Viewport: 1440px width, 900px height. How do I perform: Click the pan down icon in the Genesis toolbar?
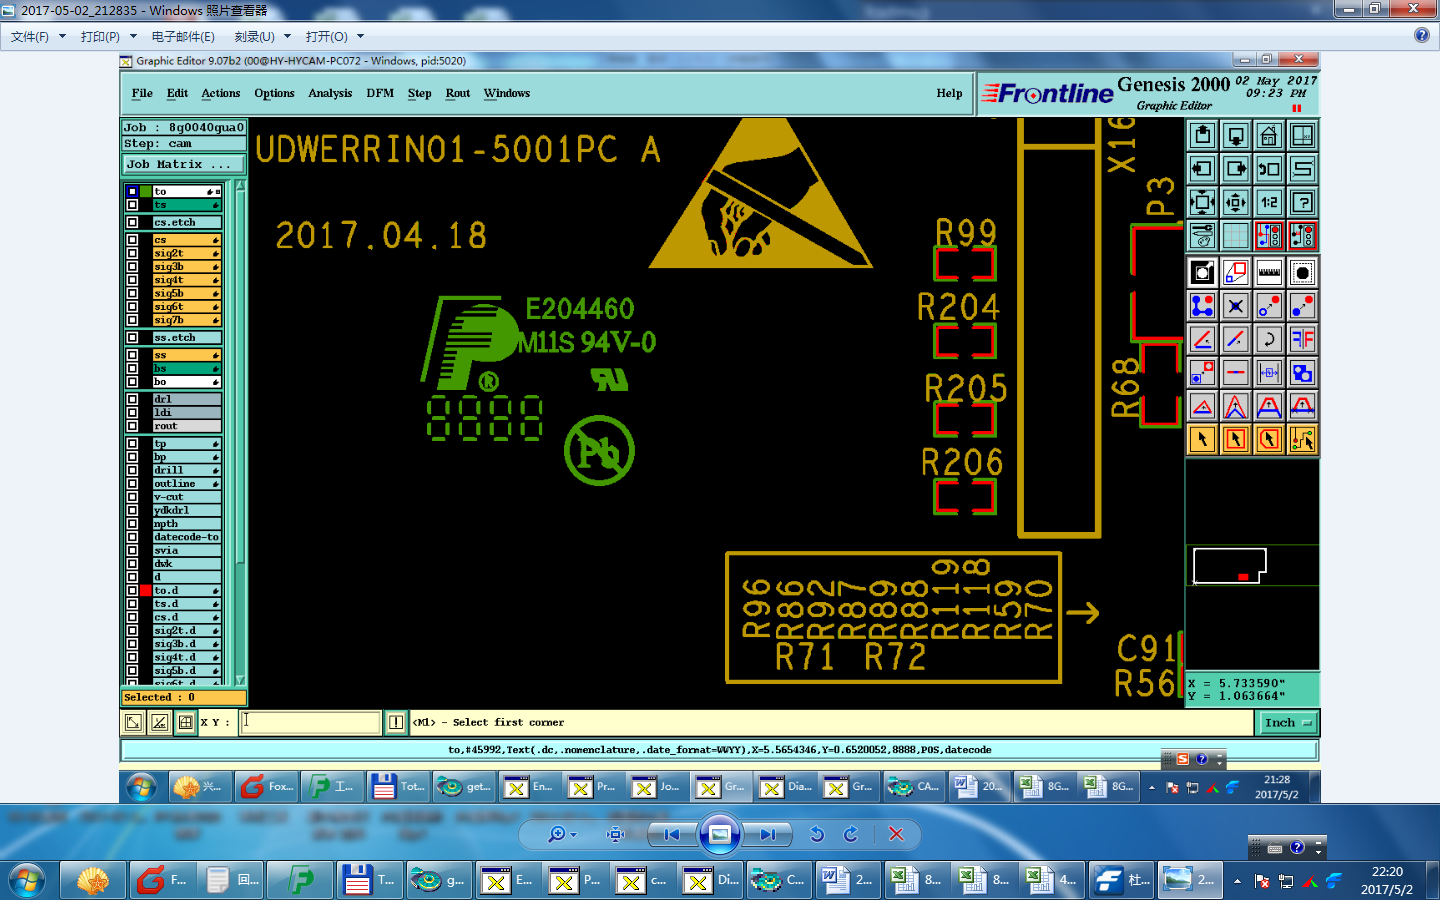pos(1236,135)
